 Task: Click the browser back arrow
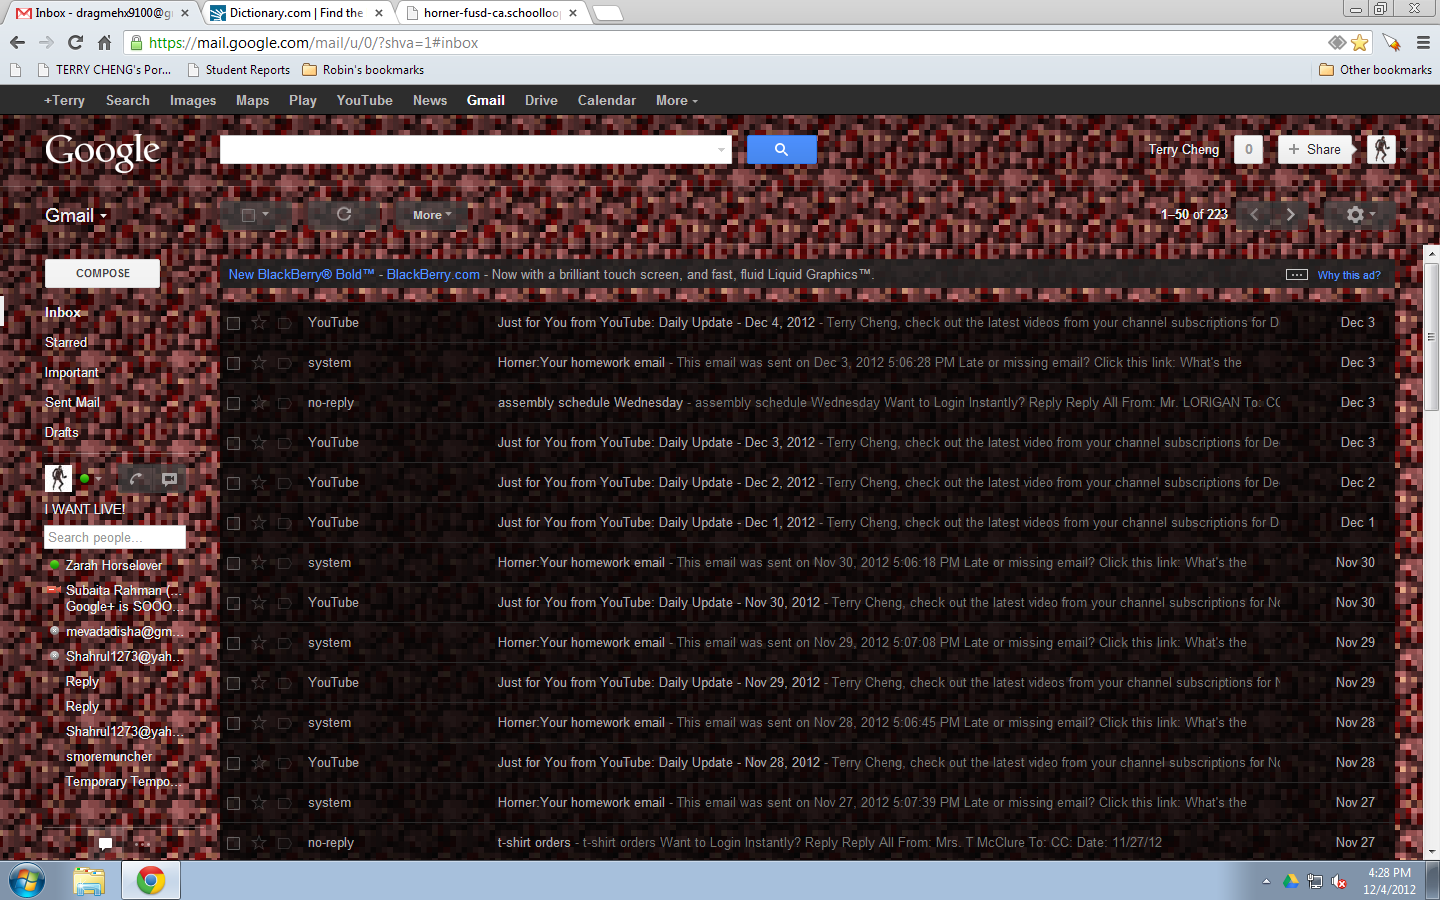coord(17,42)
